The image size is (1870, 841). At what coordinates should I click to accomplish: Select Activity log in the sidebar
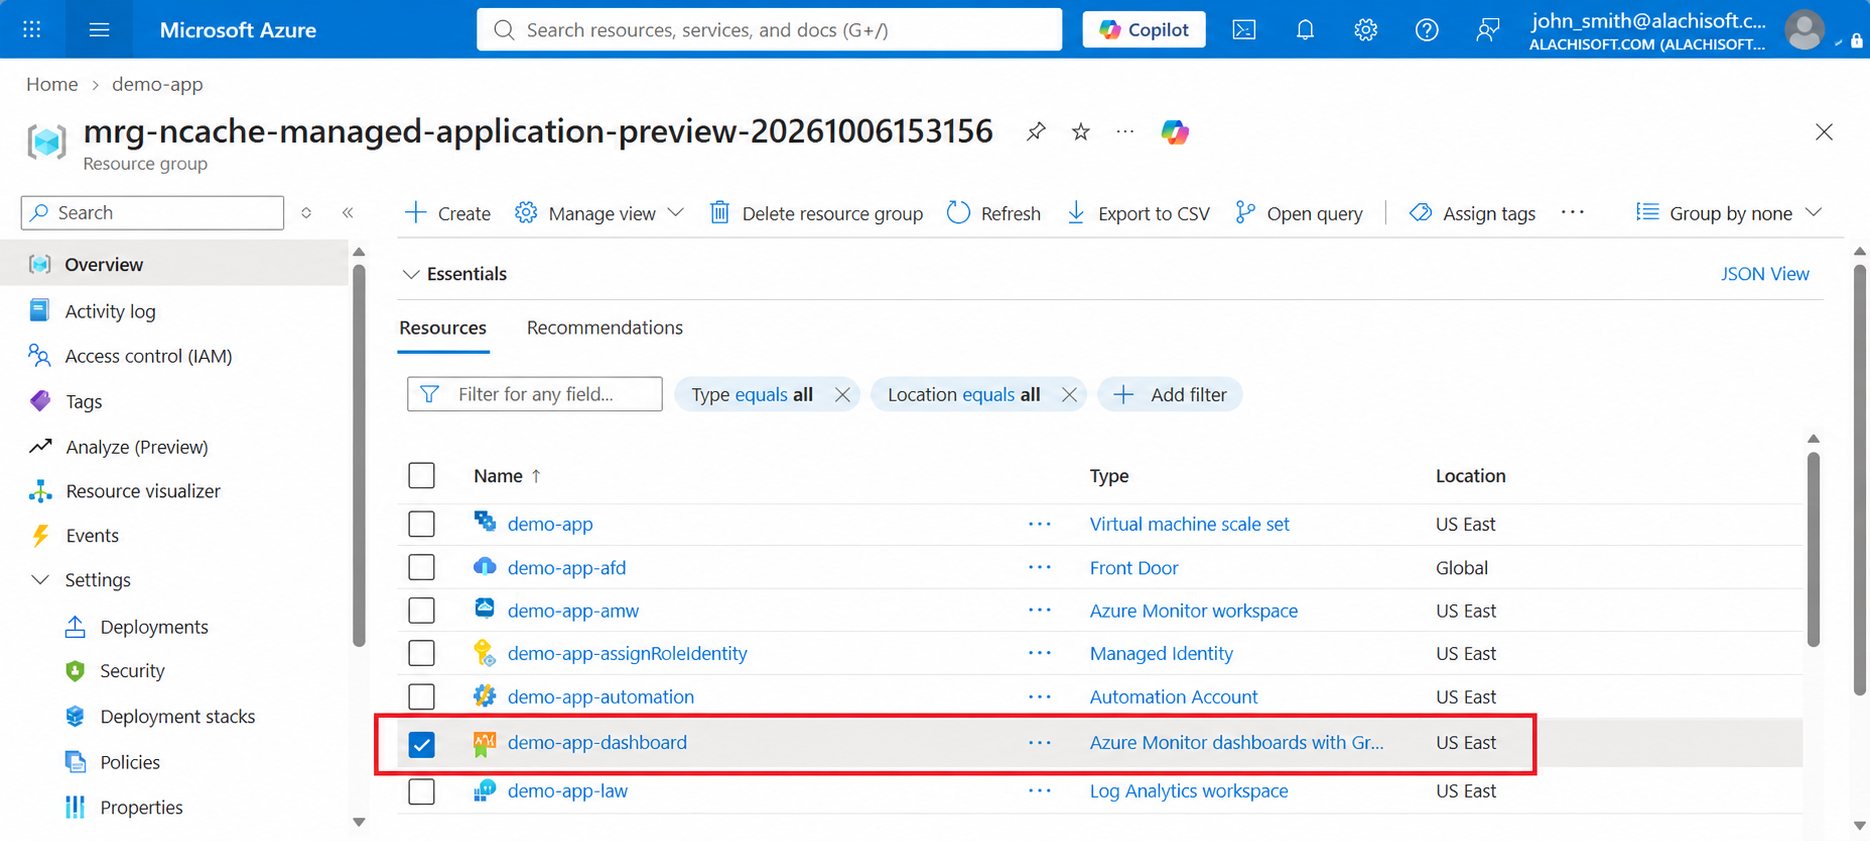pos(110,311)
